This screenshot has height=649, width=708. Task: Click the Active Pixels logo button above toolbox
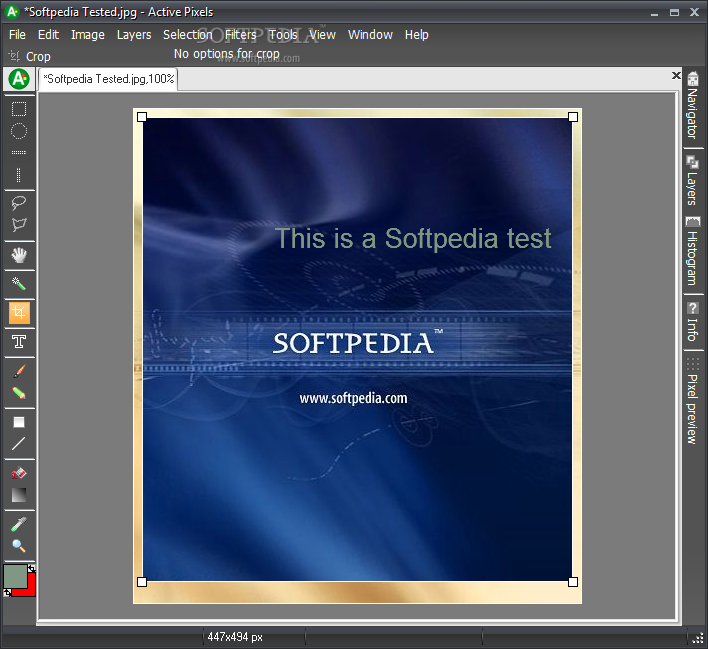coord(19,79)
